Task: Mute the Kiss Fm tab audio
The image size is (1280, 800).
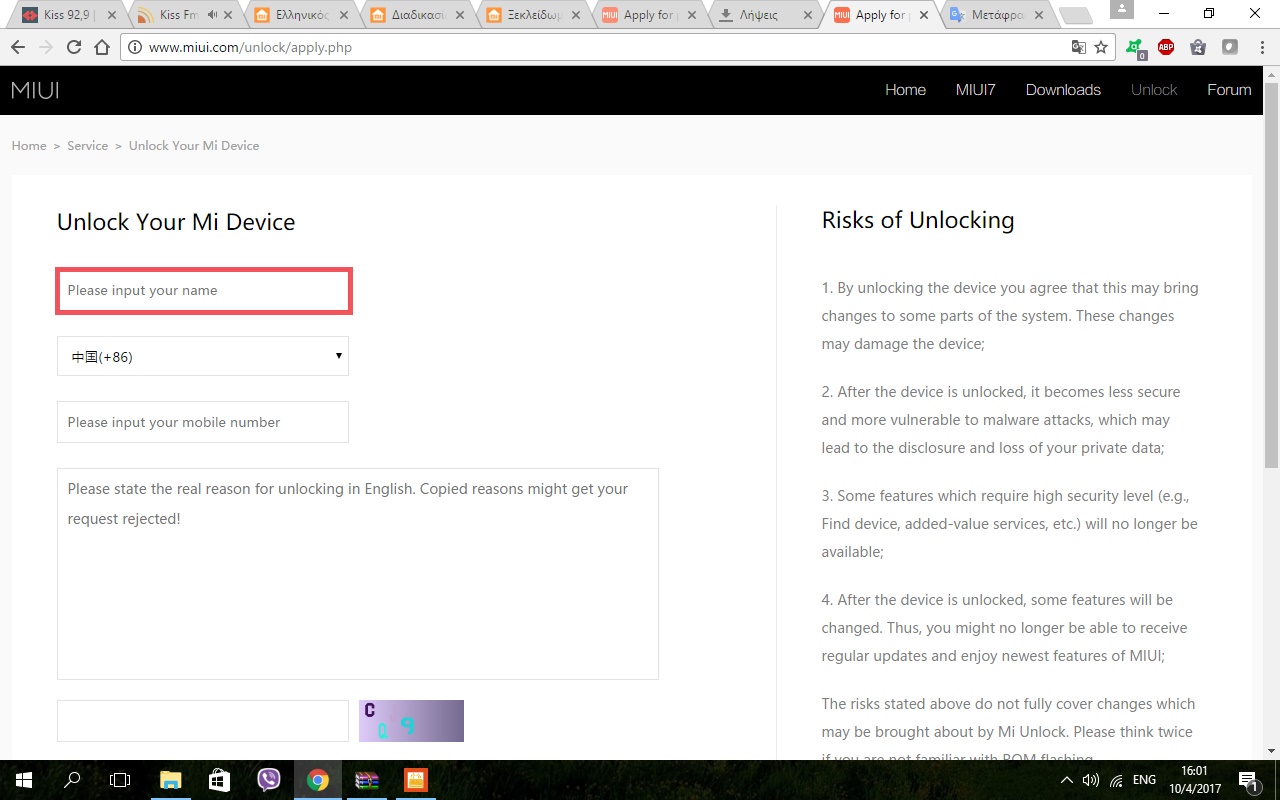Action: (212, 15)
